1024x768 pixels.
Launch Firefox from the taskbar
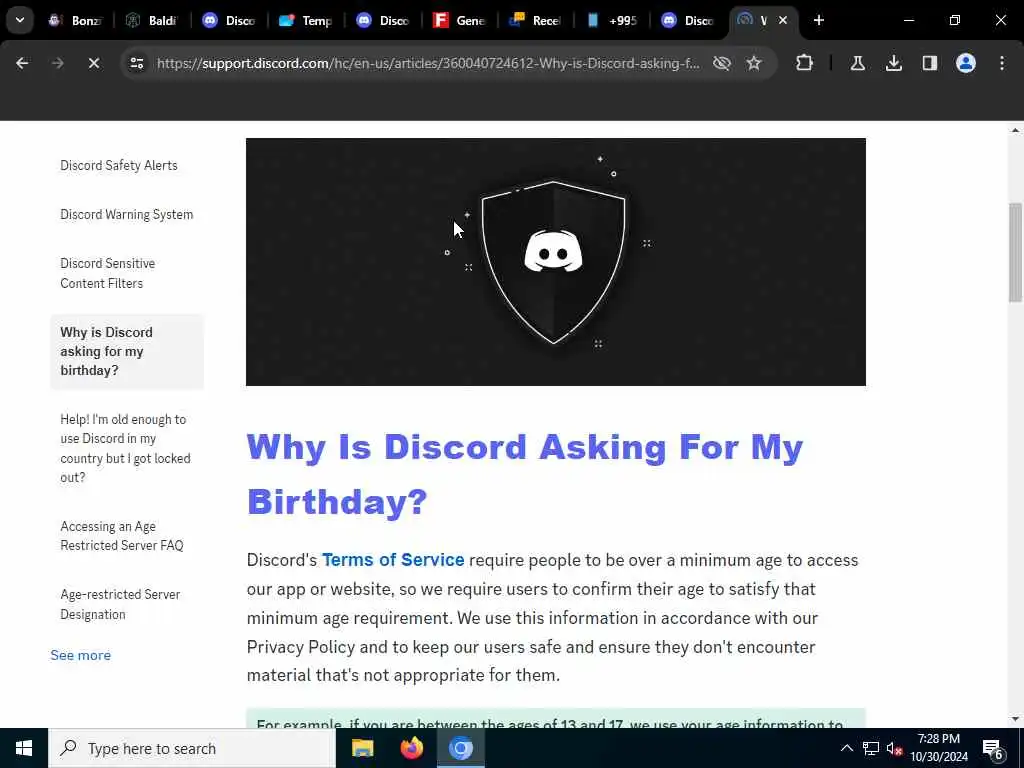[x=411, y=748]
